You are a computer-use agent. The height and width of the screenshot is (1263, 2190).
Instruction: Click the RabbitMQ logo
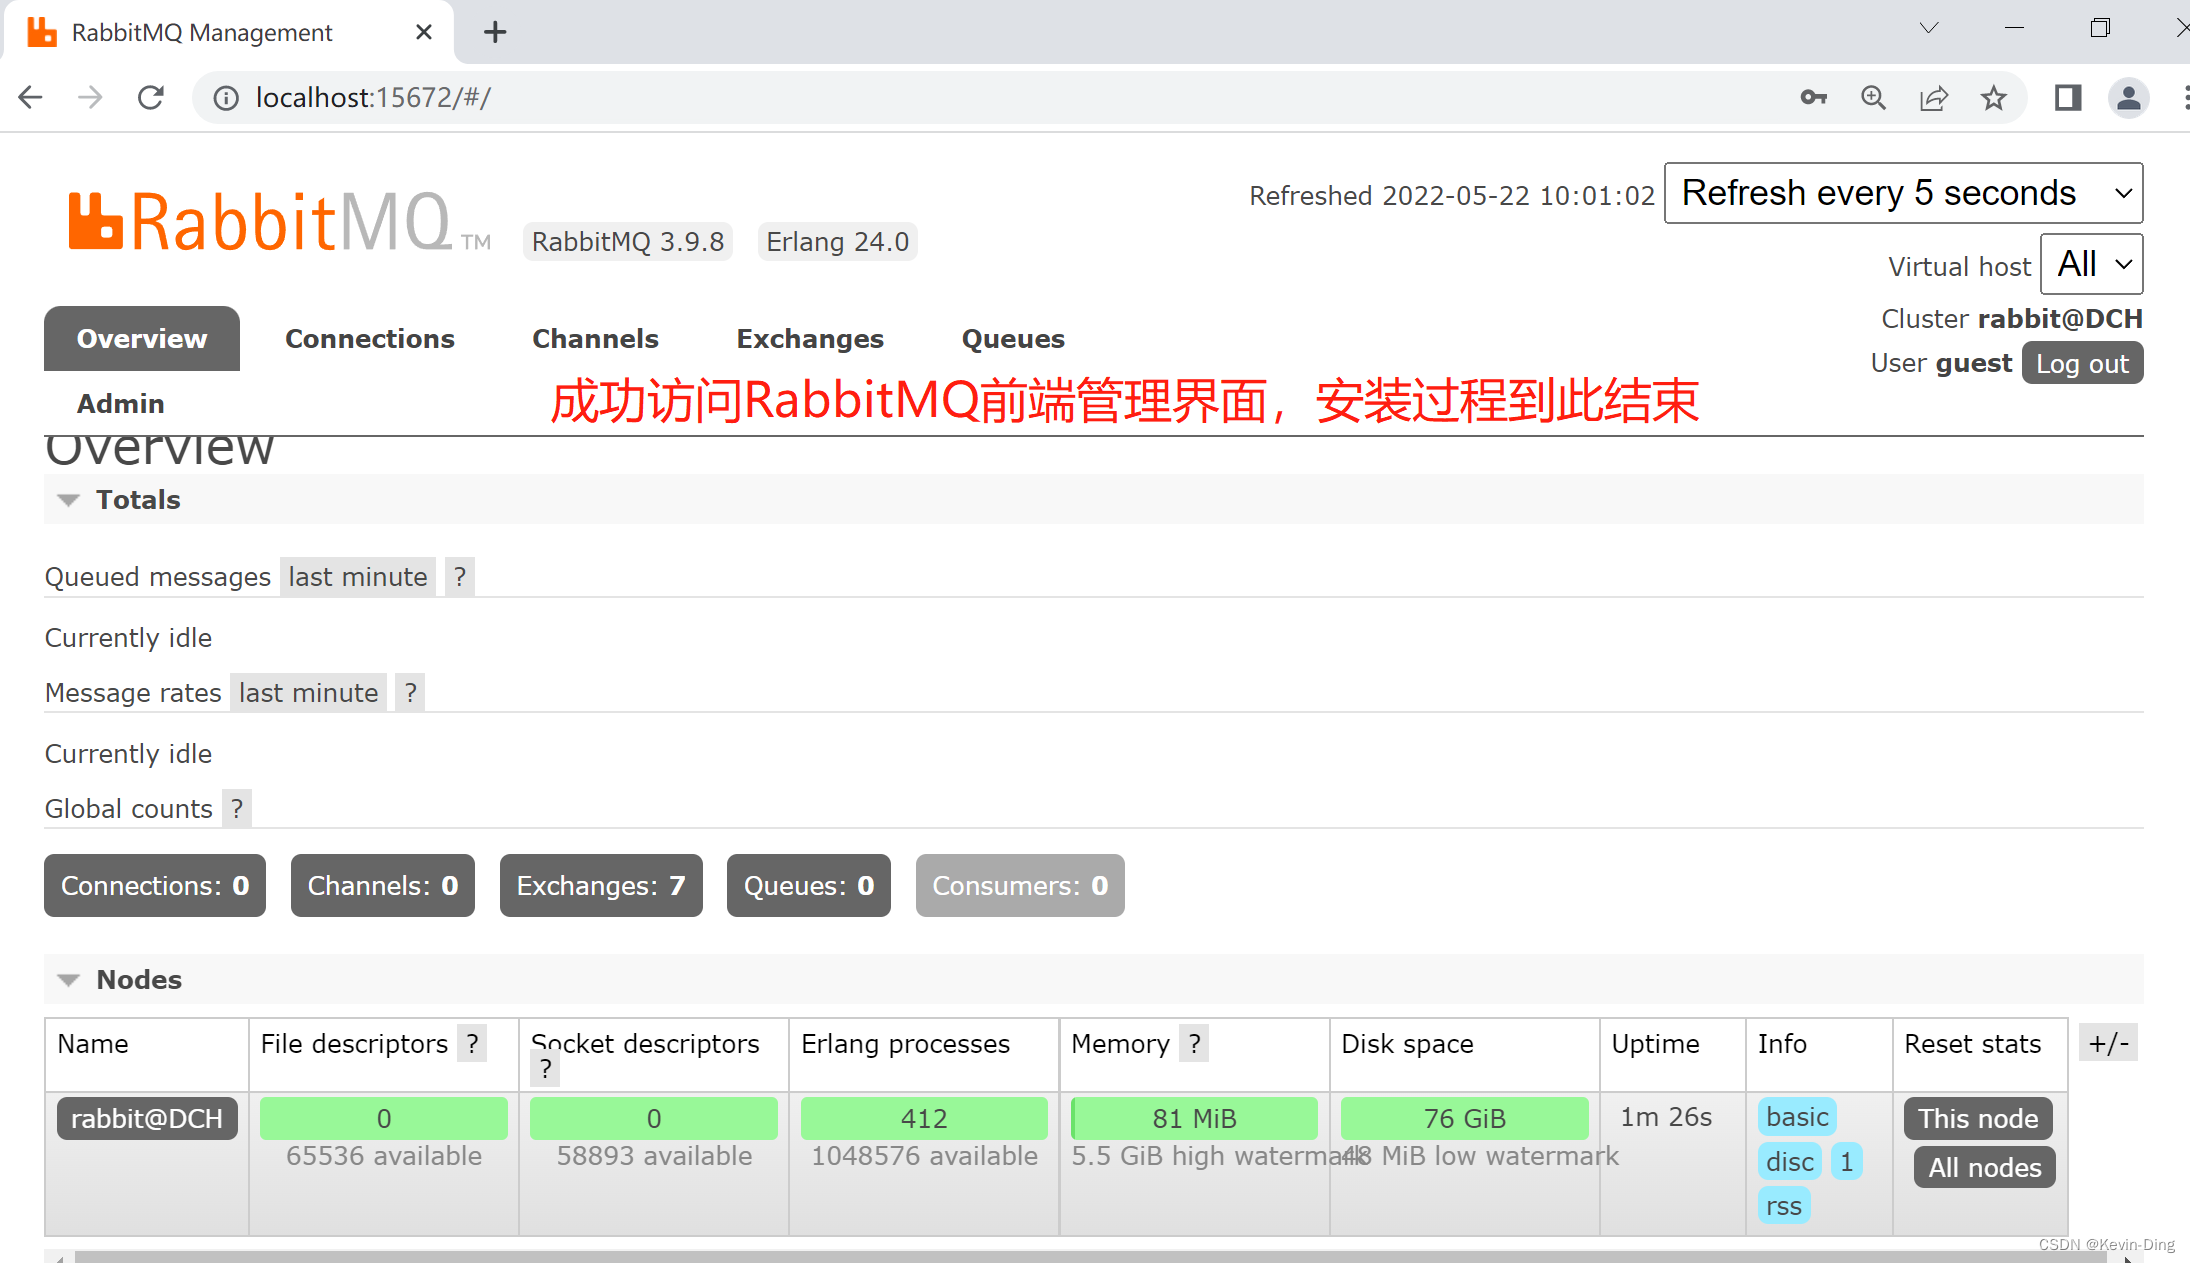tap(279, 222)
